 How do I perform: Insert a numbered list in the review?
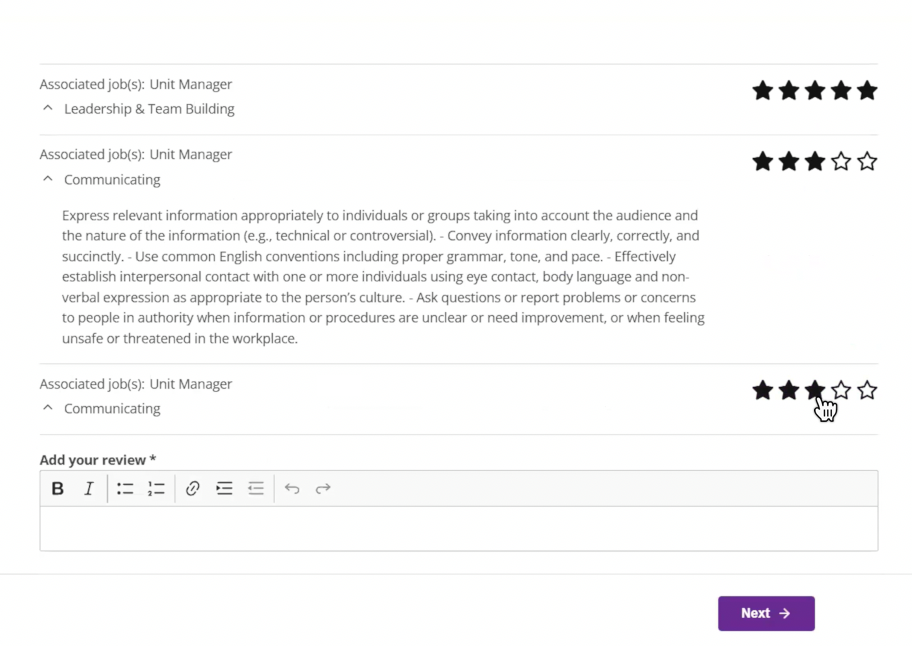pos(156,489)
